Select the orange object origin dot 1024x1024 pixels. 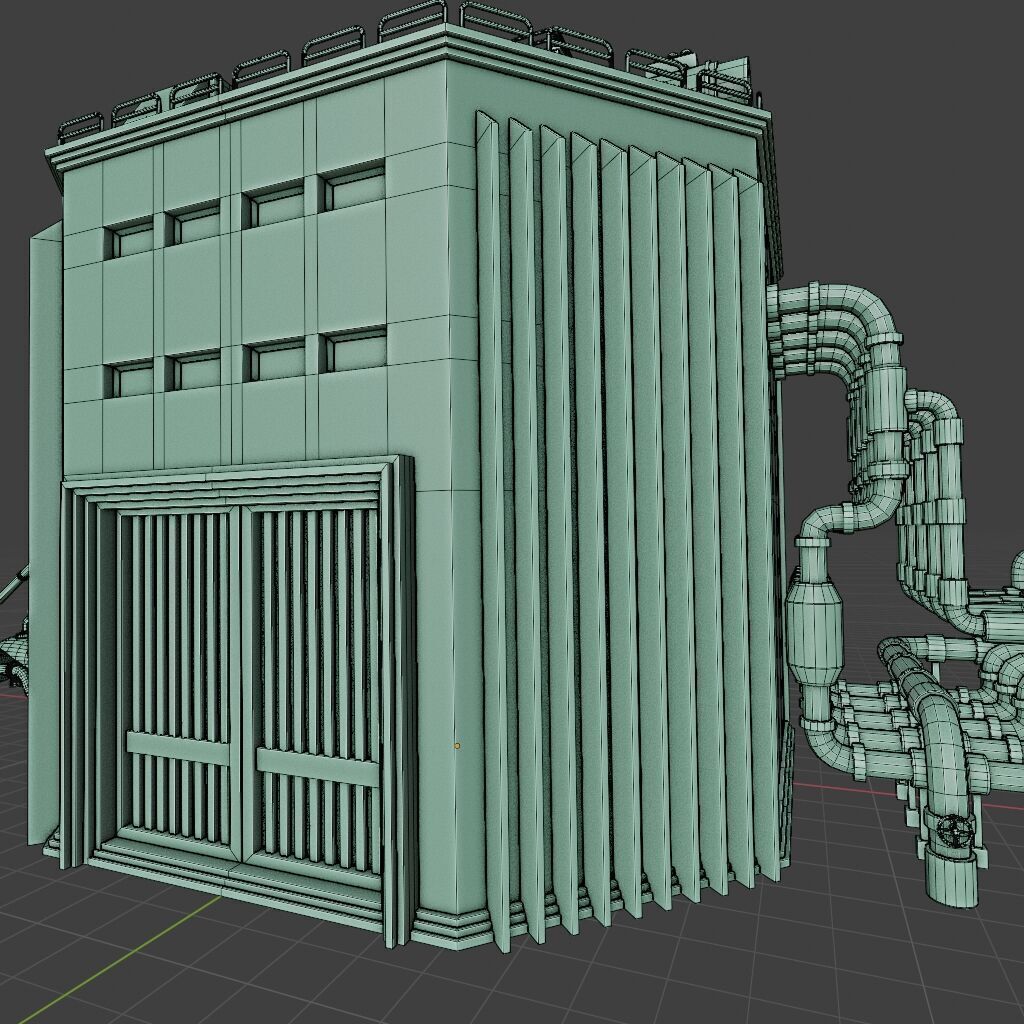457,745
